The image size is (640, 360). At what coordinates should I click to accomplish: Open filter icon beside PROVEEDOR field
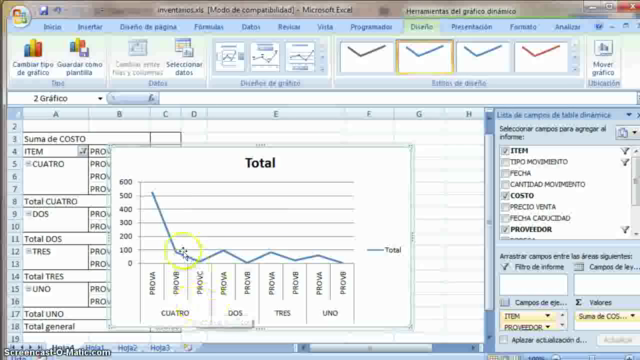[x=625, y=230]
